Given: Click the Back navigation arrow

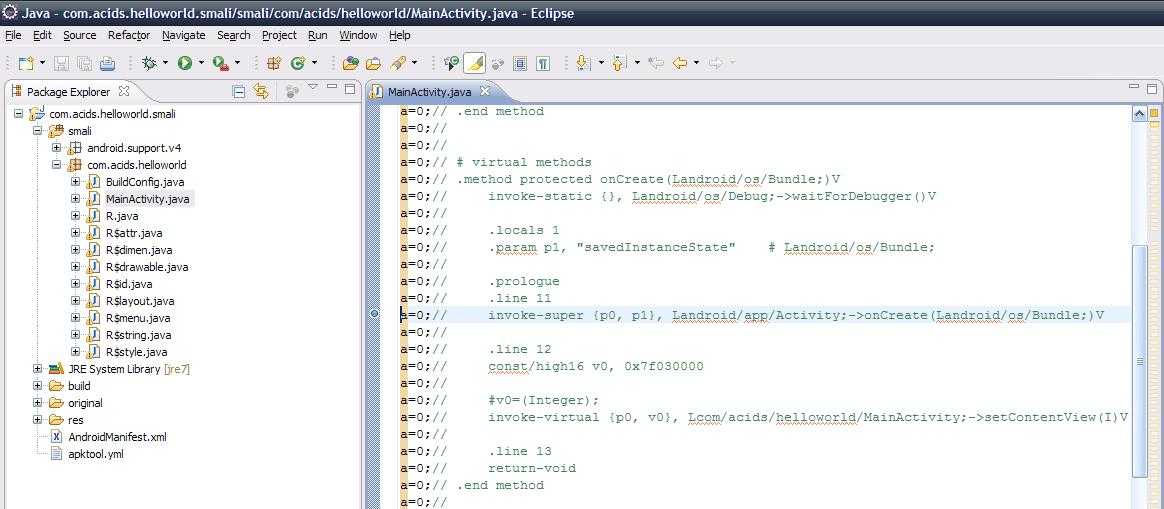Looking at the screenshot, I should (x=680, y=64).
